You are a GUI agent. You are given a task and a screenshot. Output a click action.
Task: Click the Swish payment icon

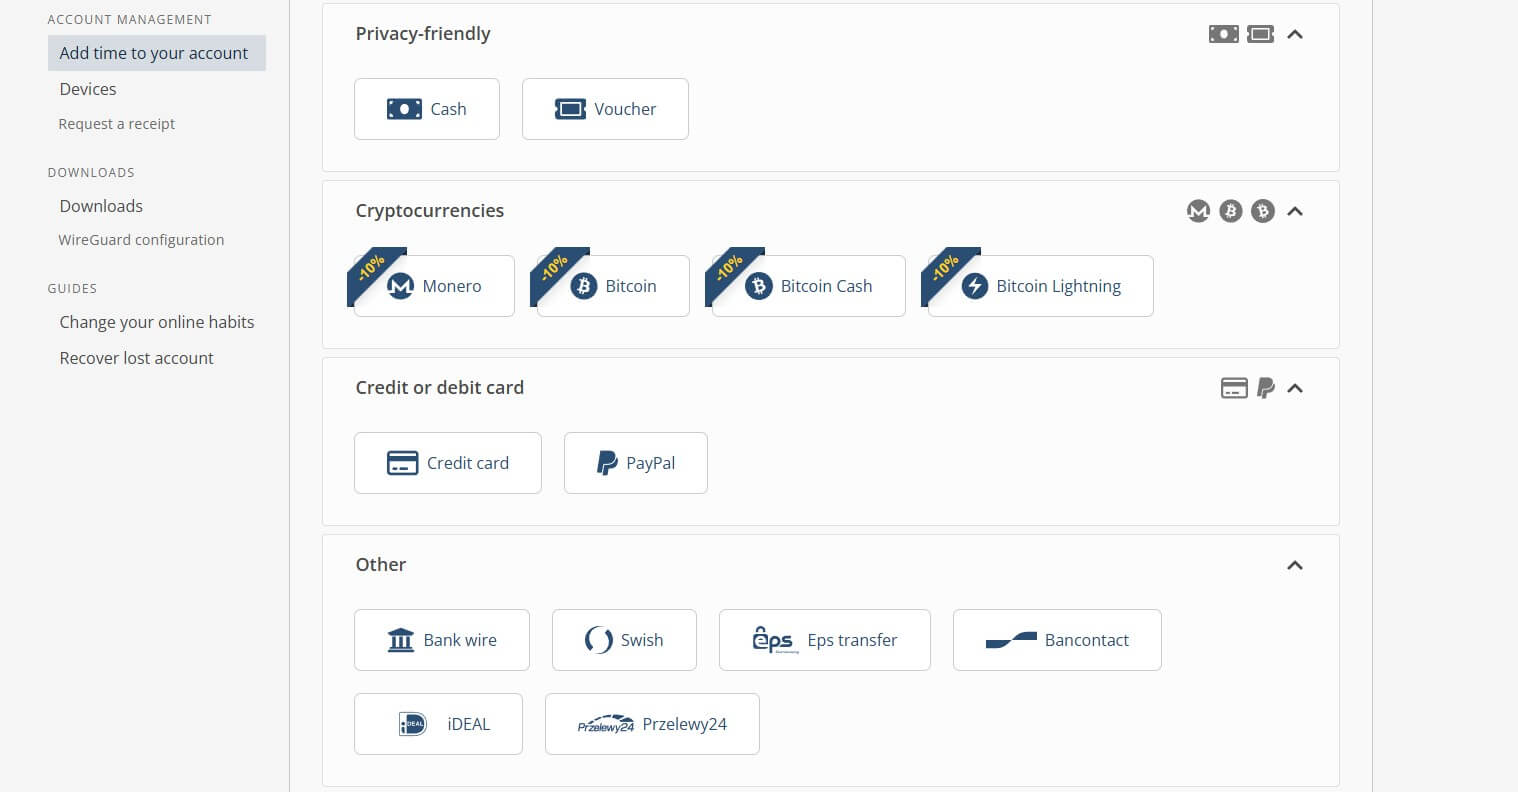(x=624, y=639)
